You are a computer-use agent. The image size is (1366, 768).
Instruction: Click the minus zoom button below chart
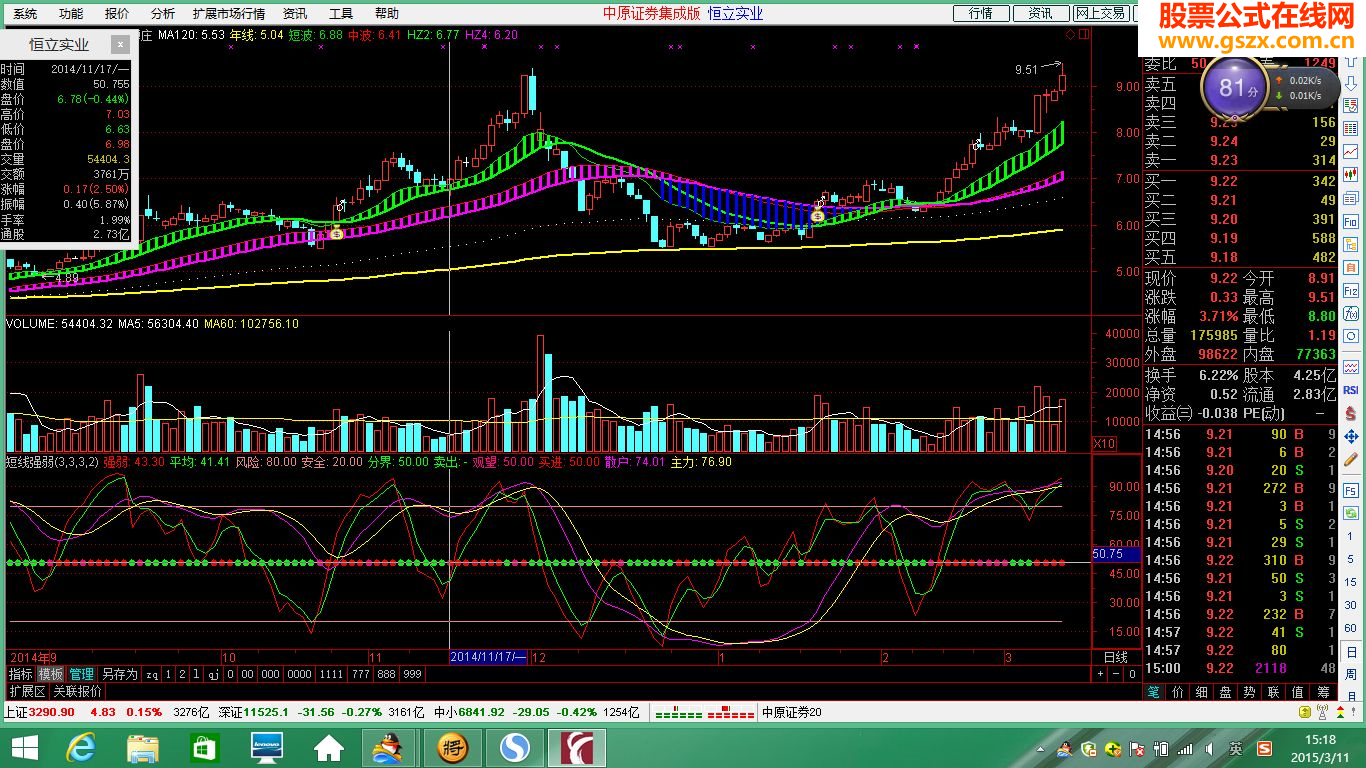1116,674
